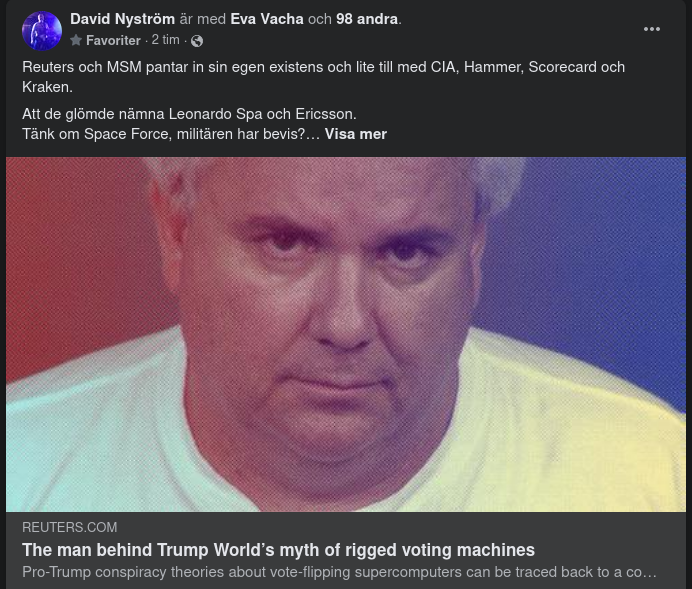
Task: Open the rigged voting machines headline
Action: 278,550
